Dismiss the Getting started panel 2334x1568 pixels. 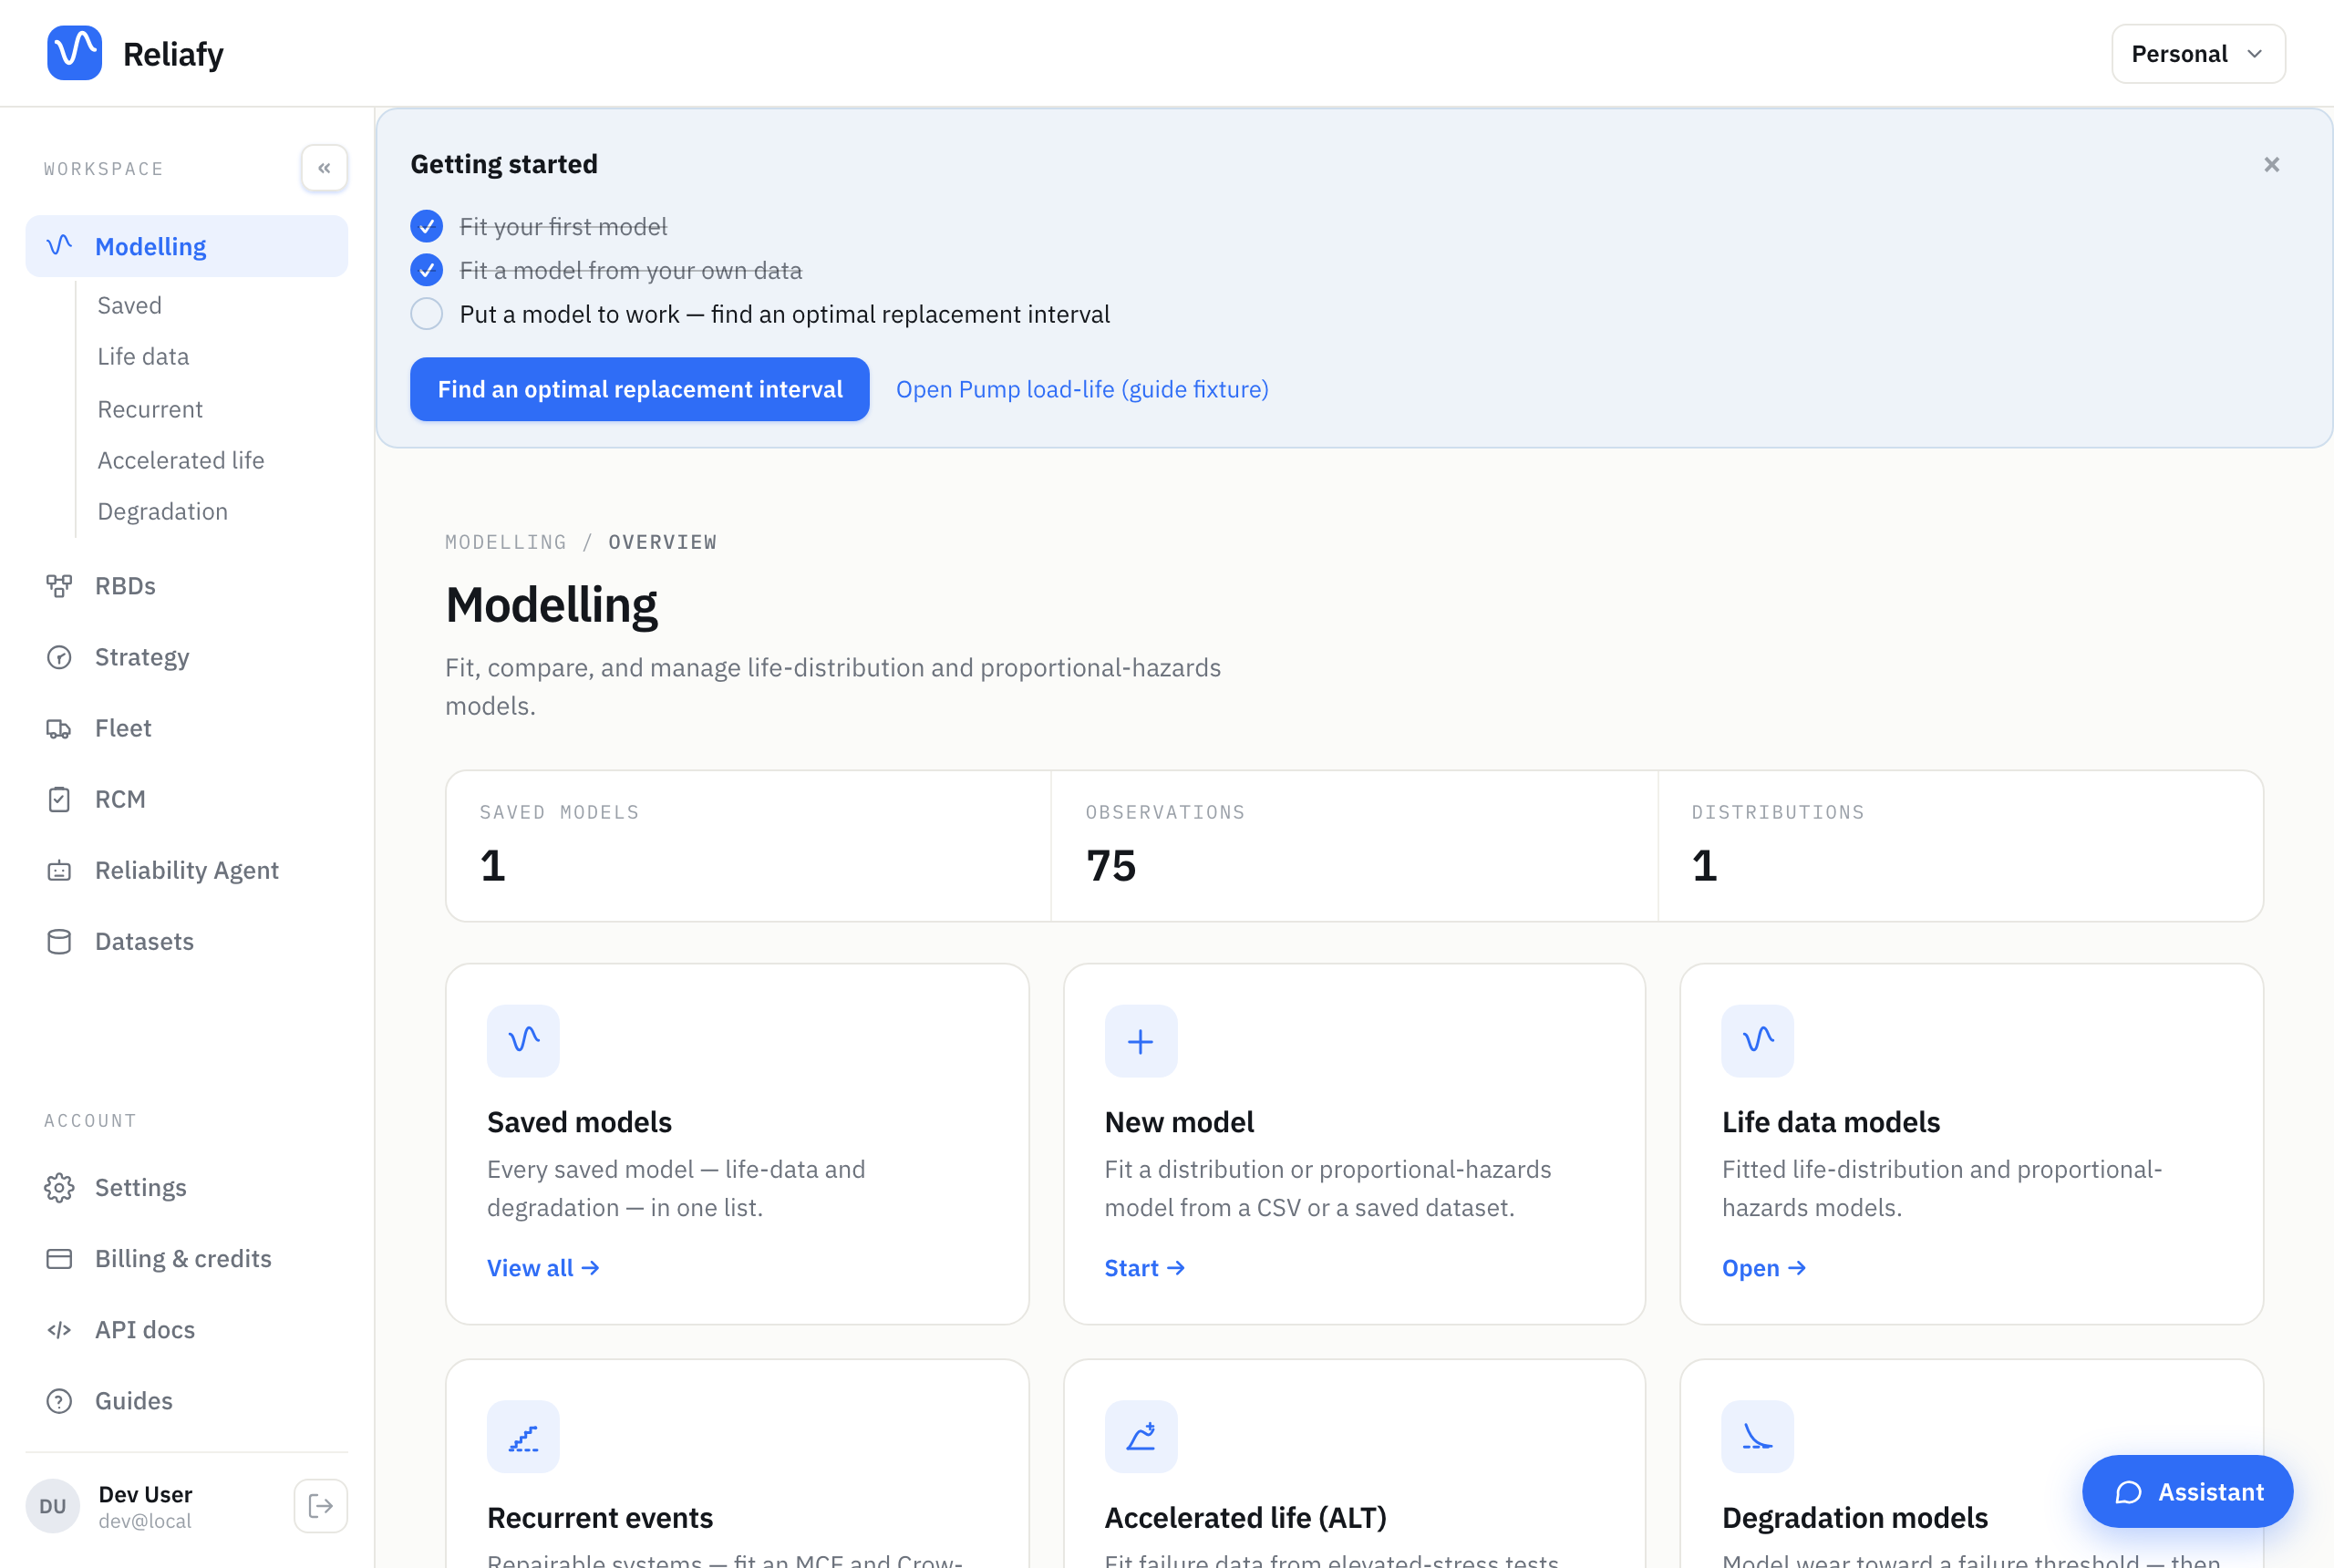pyautogui.click(x=2271, y=164)
